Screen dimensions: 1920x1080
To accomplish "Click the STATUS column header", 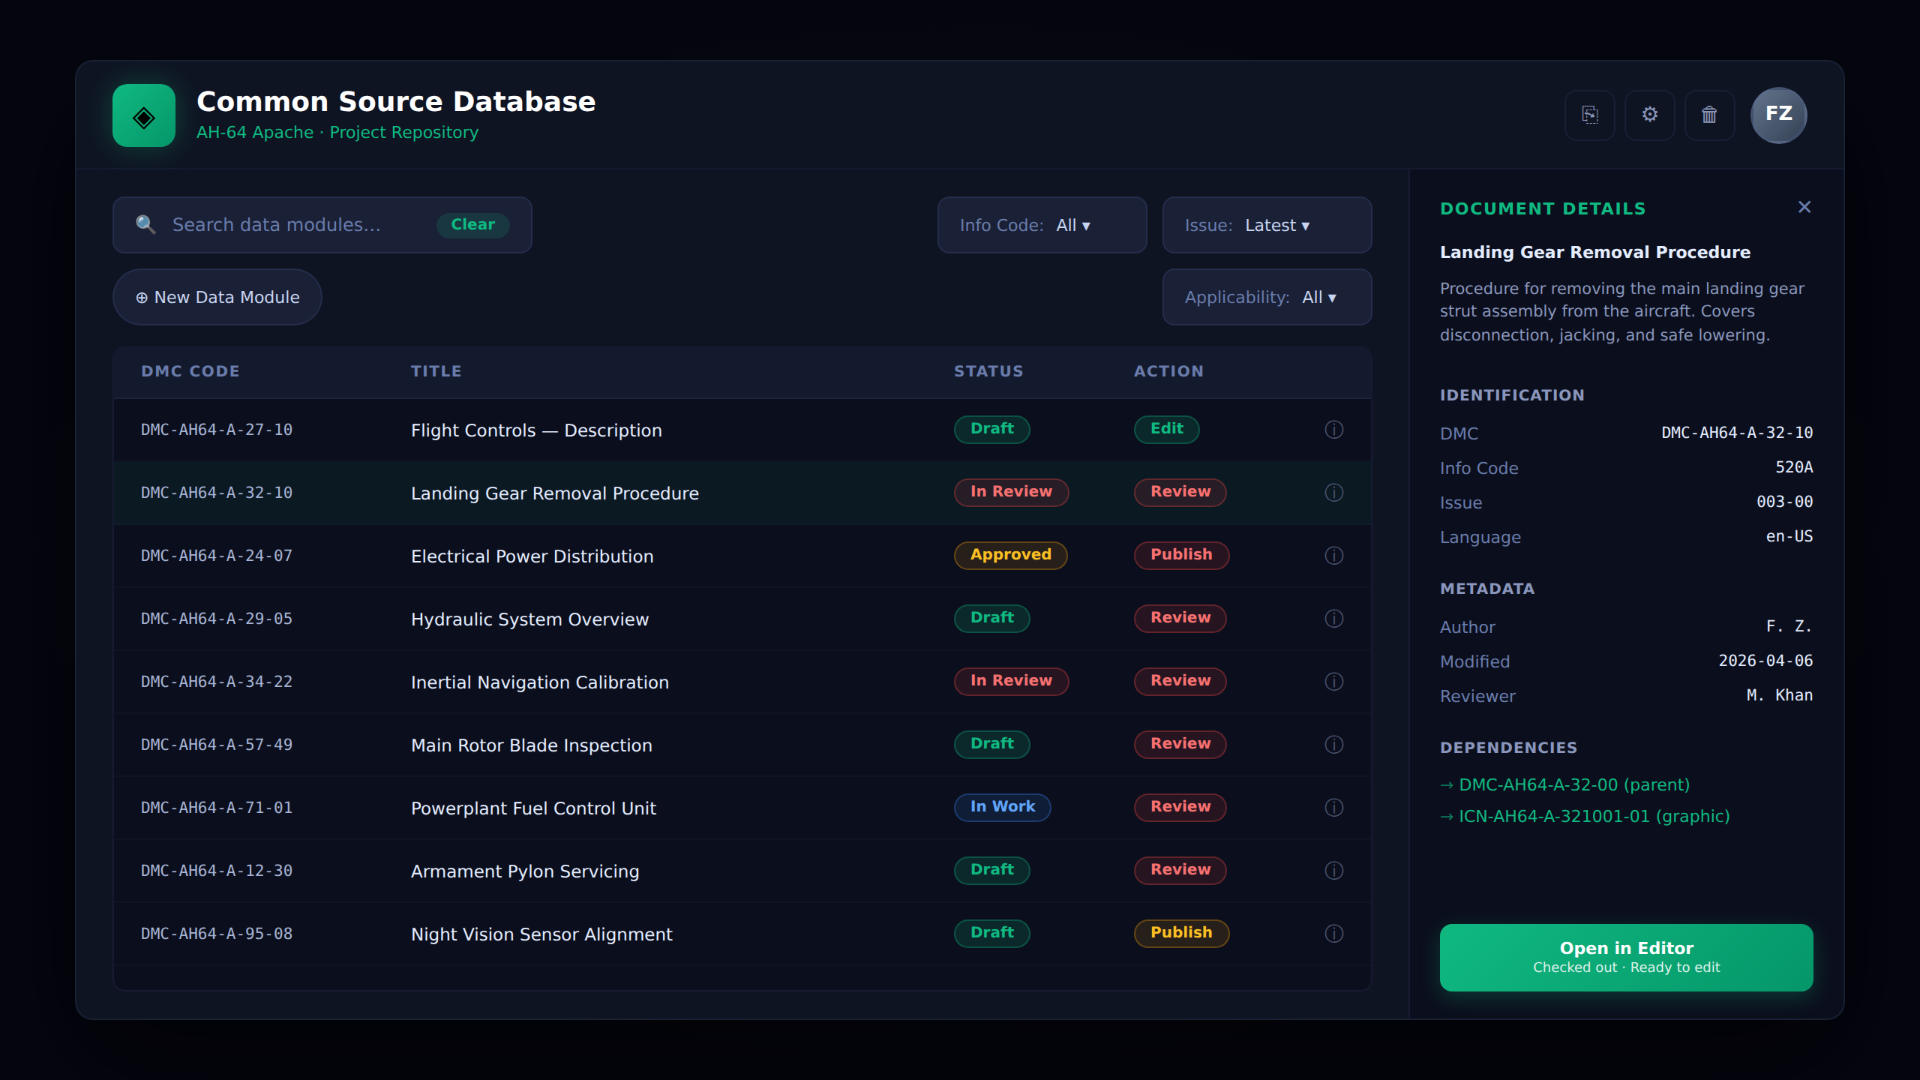I will point(988,371).
